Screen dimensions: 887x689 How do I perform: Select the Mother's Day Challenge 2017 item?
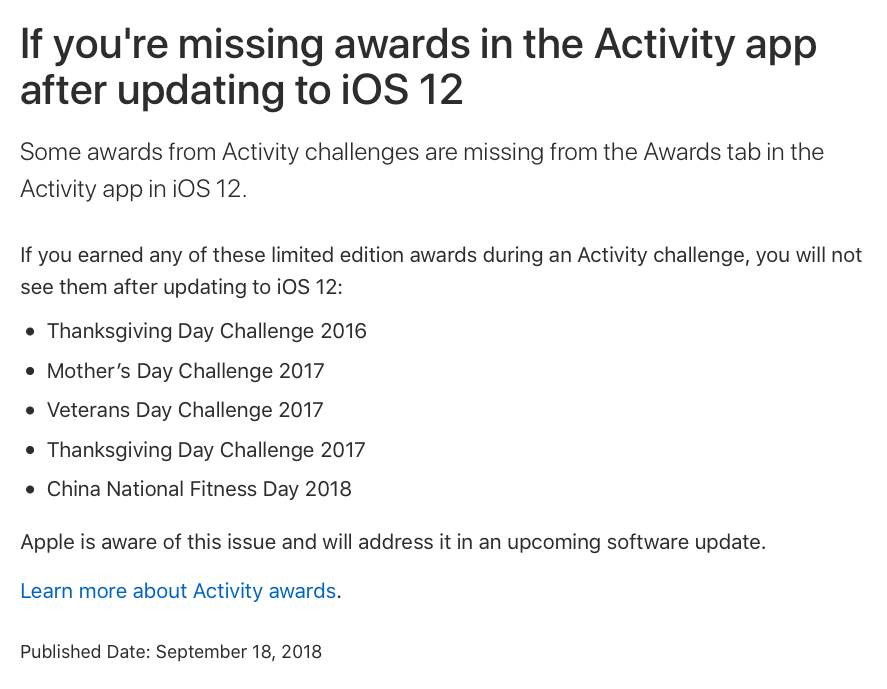pos(186,371)
